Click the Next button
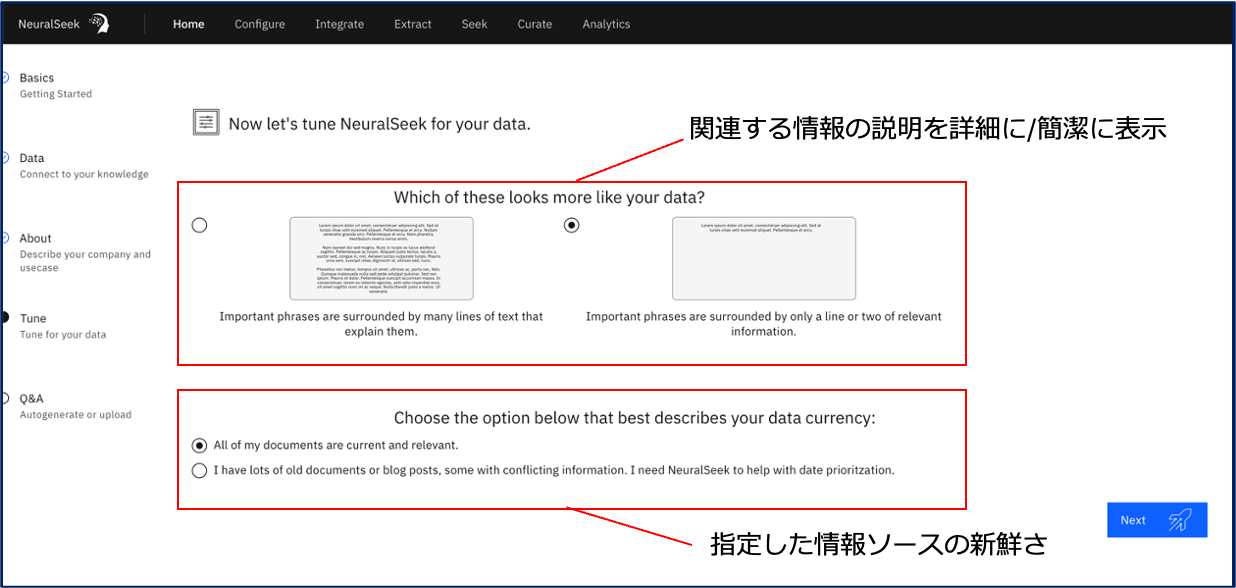Screen dimensions: 1236x588 tap(1157, 520)
